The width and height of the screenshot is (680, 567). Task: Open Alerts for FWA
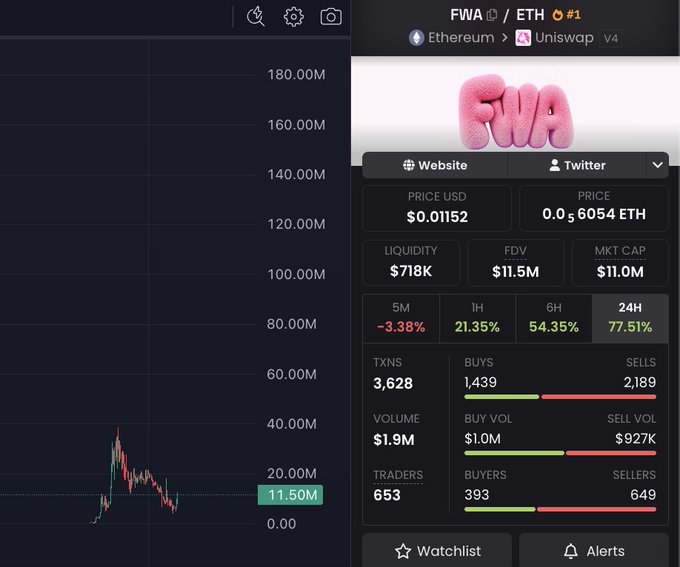click(x=594, y=551)
